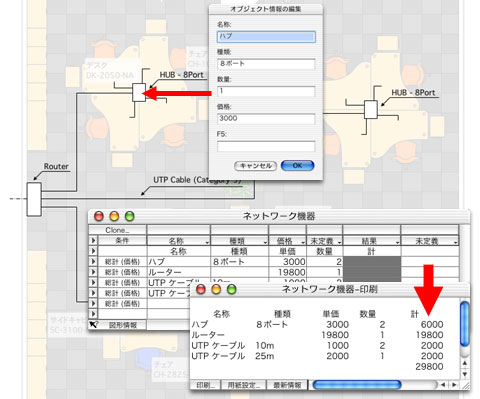The height and width of the screenshot is (399, 480).
Task: Open the 結果 column header dropdown
Action: pyautogui.click(x=397, y=242)
